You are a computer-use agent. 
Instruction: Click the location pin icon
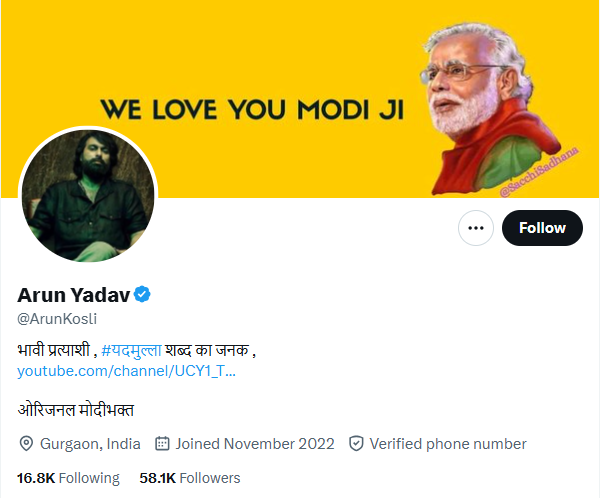[26, 443]
